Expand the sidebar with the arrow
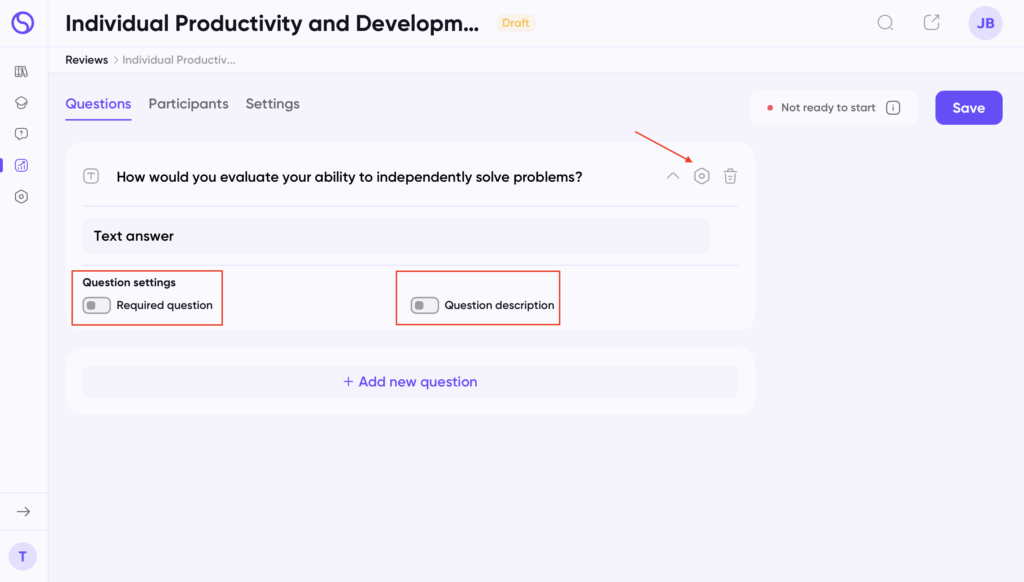This screenshot has height=582, width=1024. [23, 512]
